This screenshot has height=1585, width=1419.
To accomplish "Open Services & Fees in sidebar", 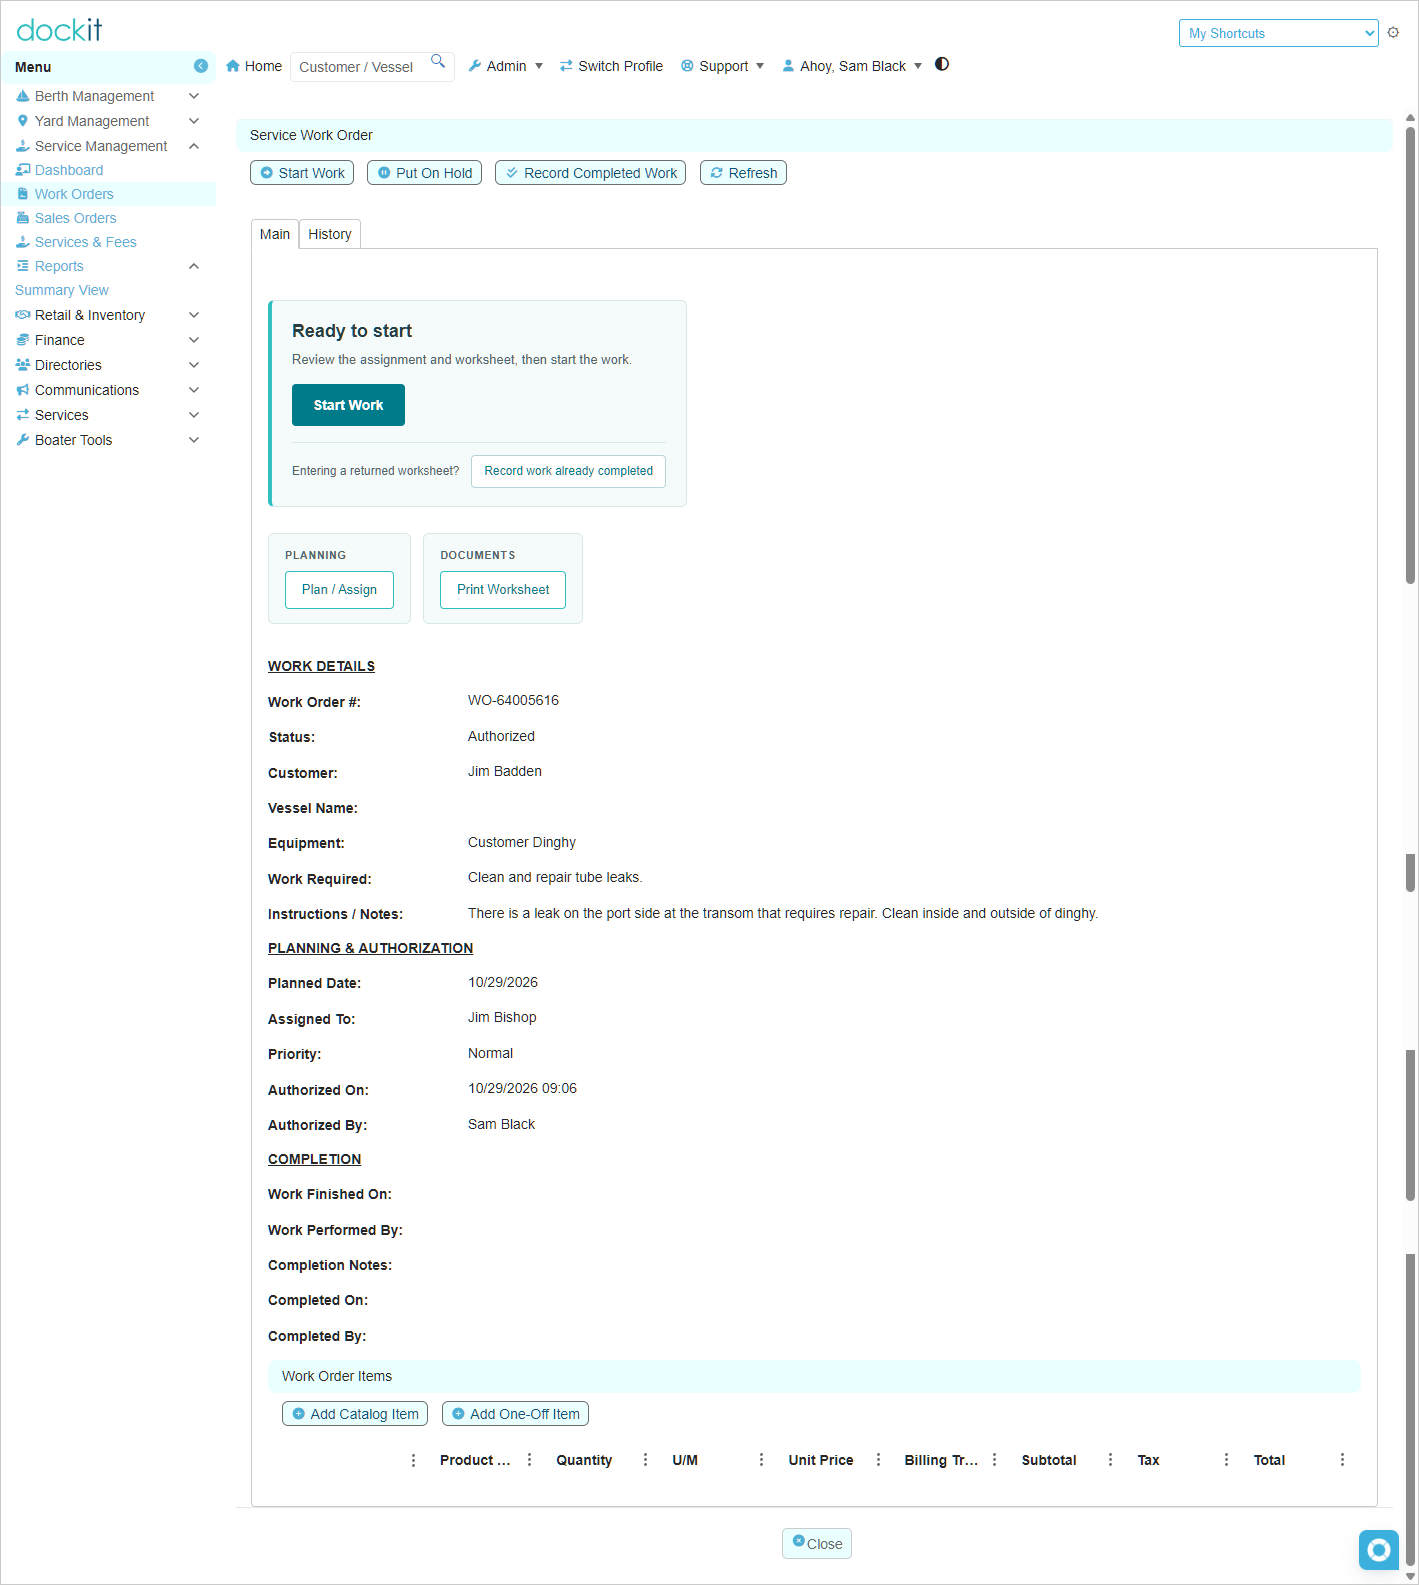I will coord(85,242).
